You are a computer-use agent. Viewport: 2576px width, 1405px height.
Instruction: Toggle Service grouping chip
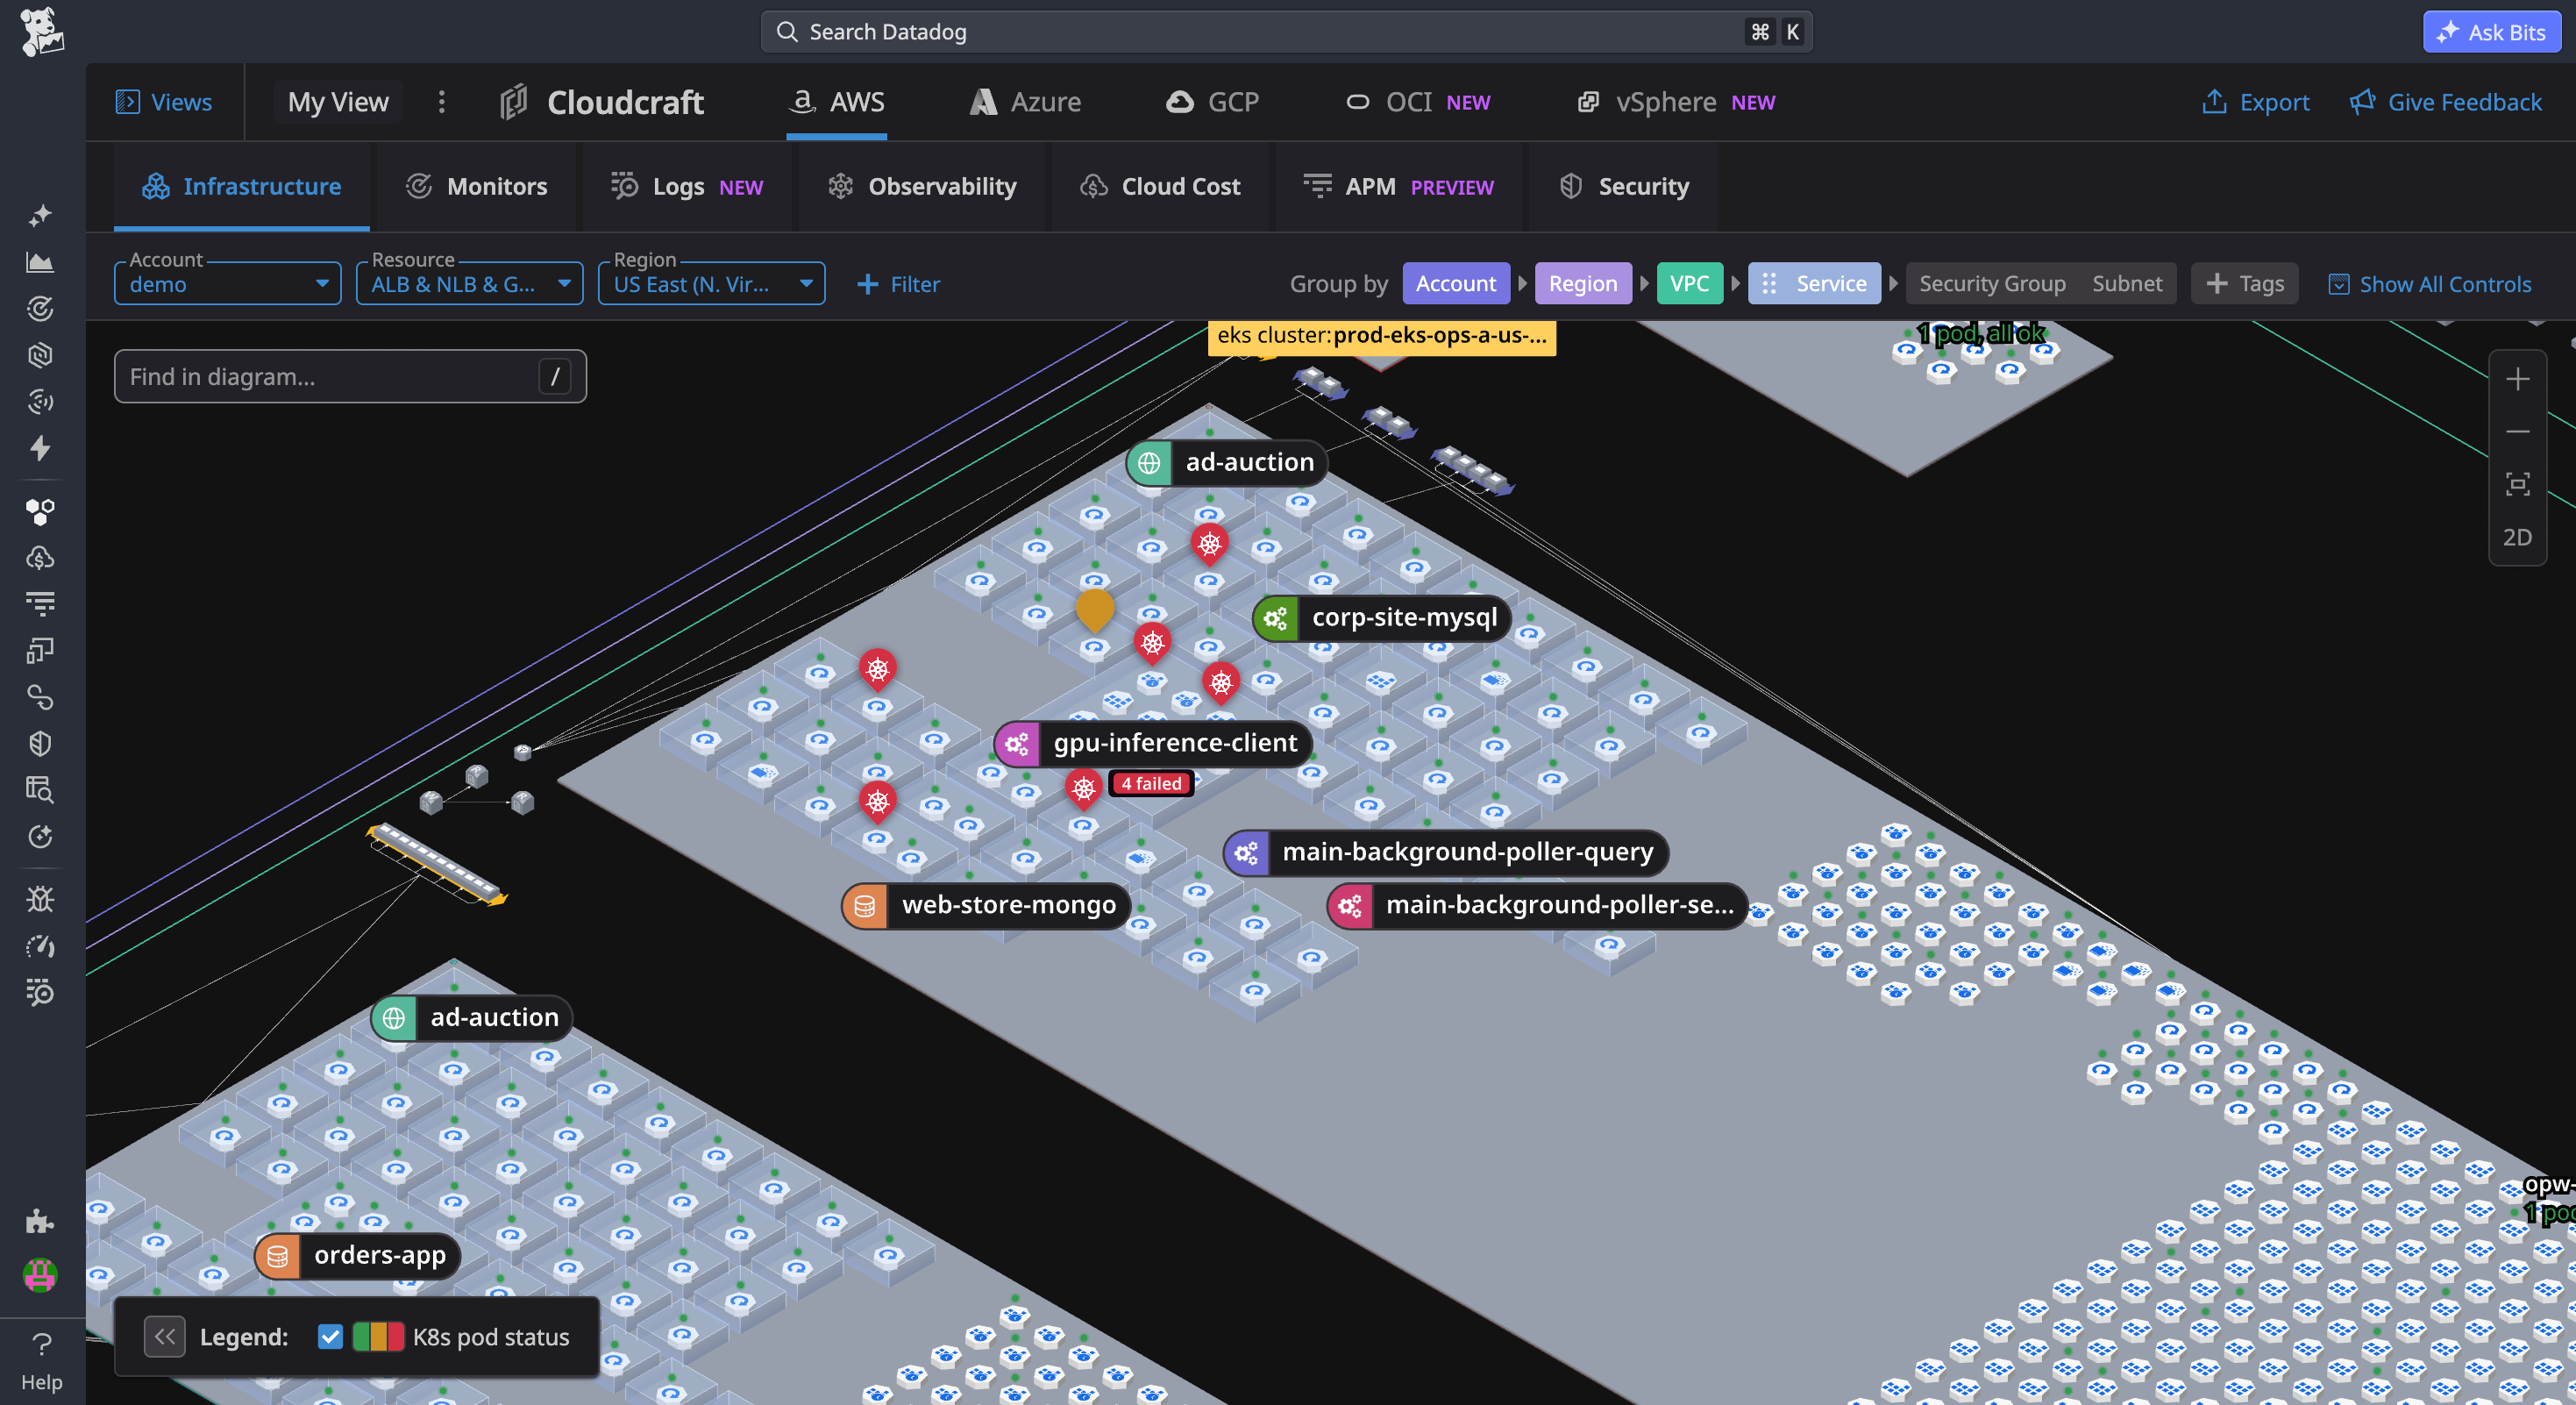pyautogui.click(x=1814, y=284)
